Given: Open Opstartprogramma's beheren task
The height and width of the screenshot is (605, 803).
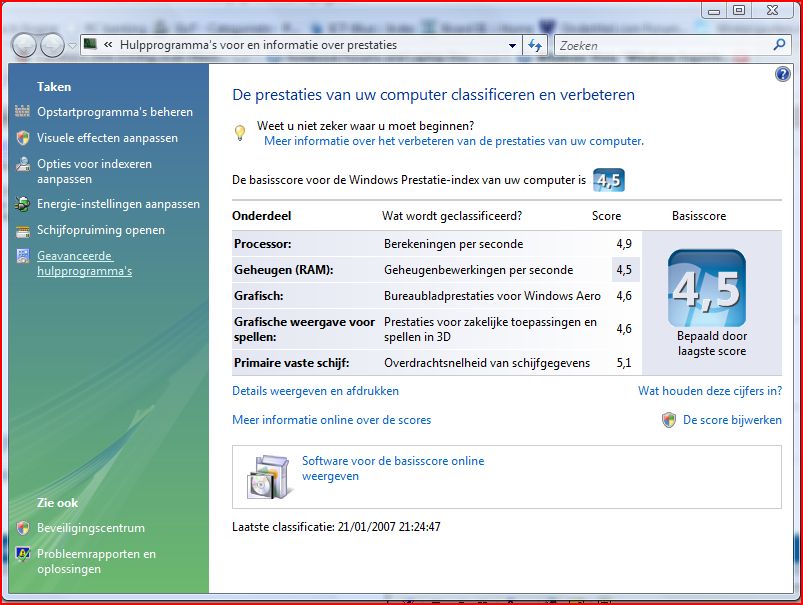Looking at the screenshot, I should (x=115, y=112).
